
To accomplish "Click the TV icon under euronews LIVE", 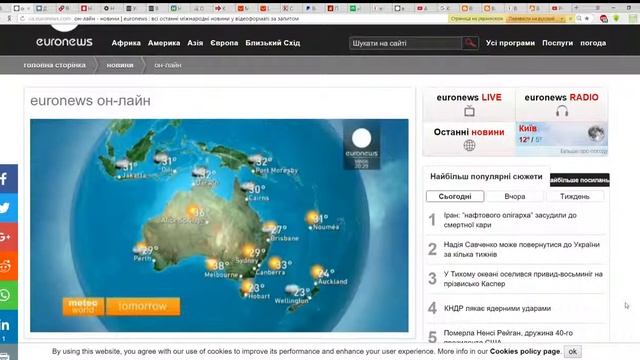I will click(x=469, y=111).
